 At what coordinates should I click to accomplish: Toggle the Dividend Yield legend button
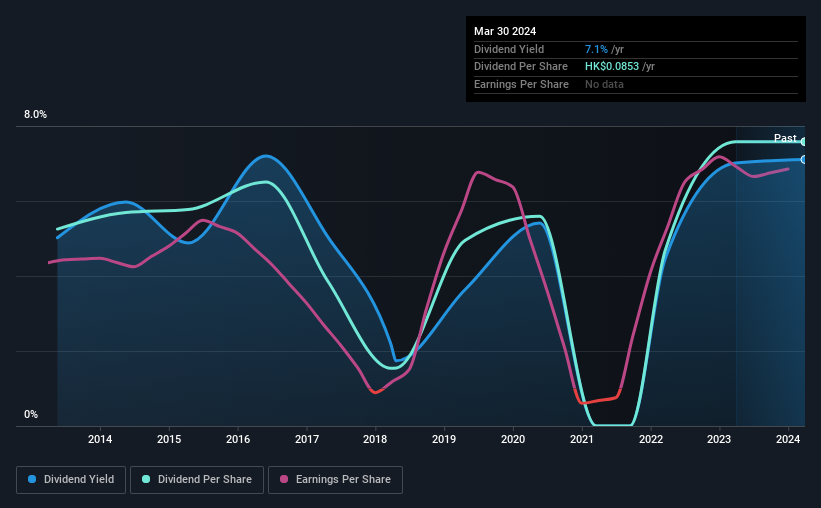[71, 480]
